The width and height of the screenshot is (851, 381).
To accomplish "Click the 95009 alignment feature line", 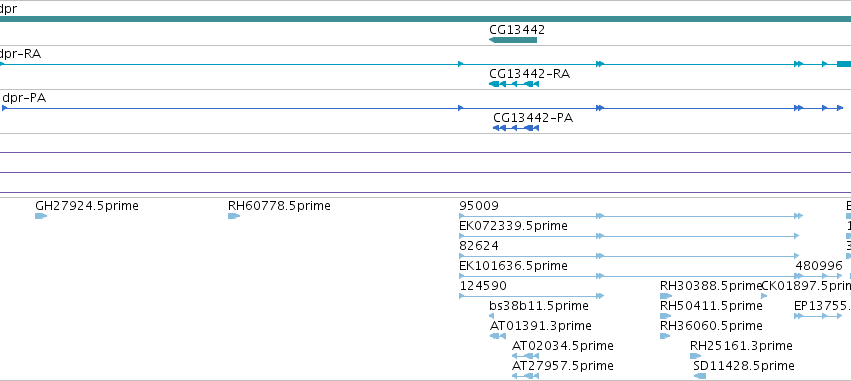I will coord(631,216).
